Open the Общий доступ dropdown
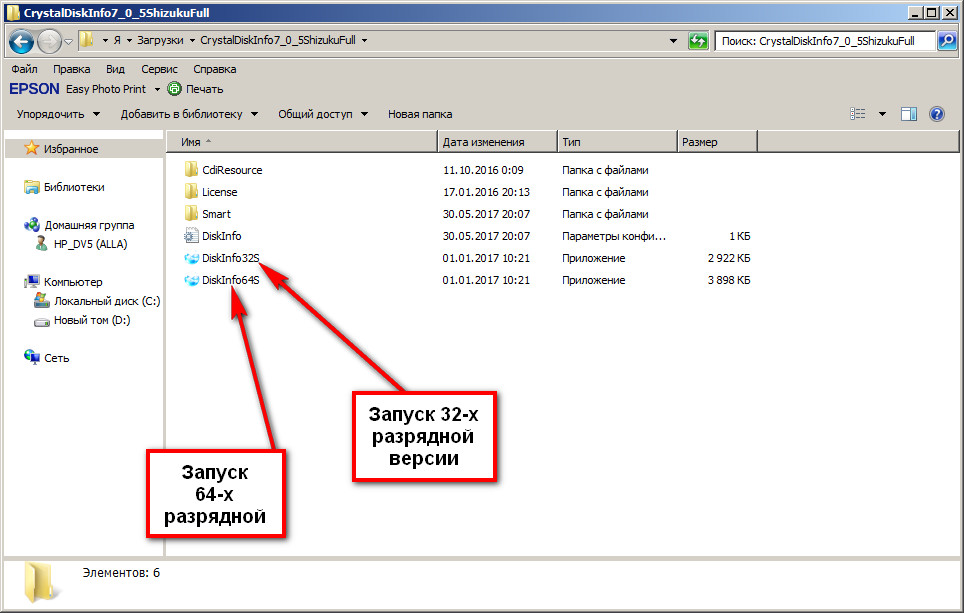Screen dimensions: 964x613 click(323, 114)
